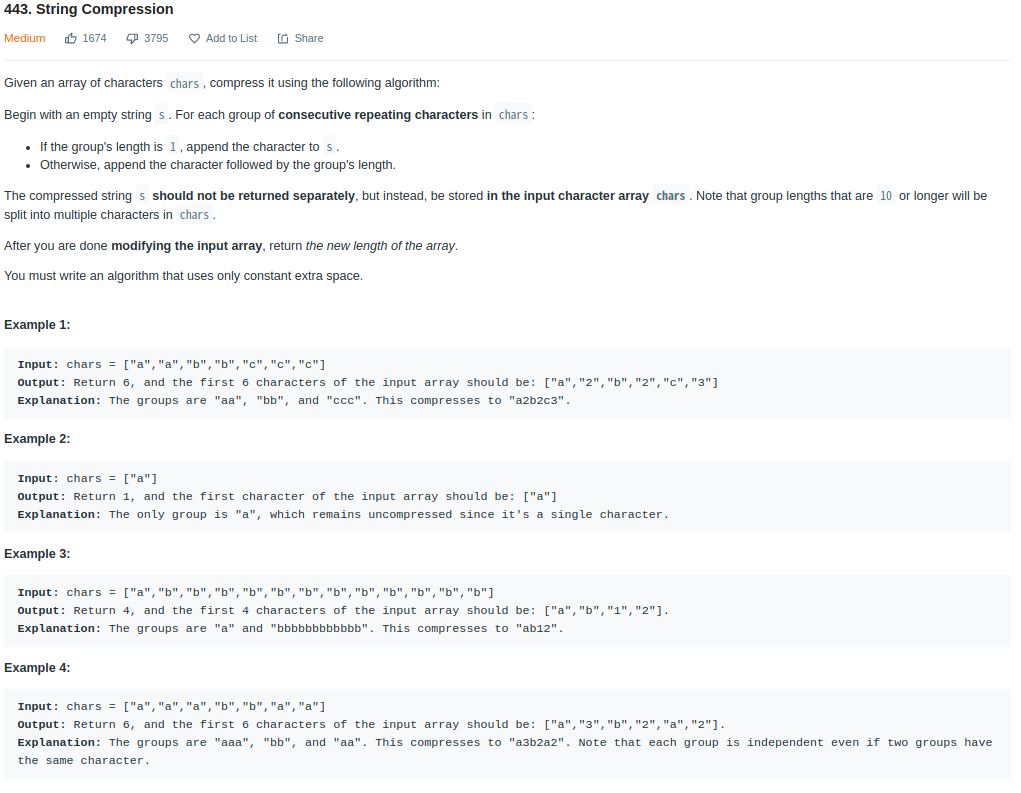Click the Example 4 heading
Viewport: 1021px width, 793px height.
point(37,667)
